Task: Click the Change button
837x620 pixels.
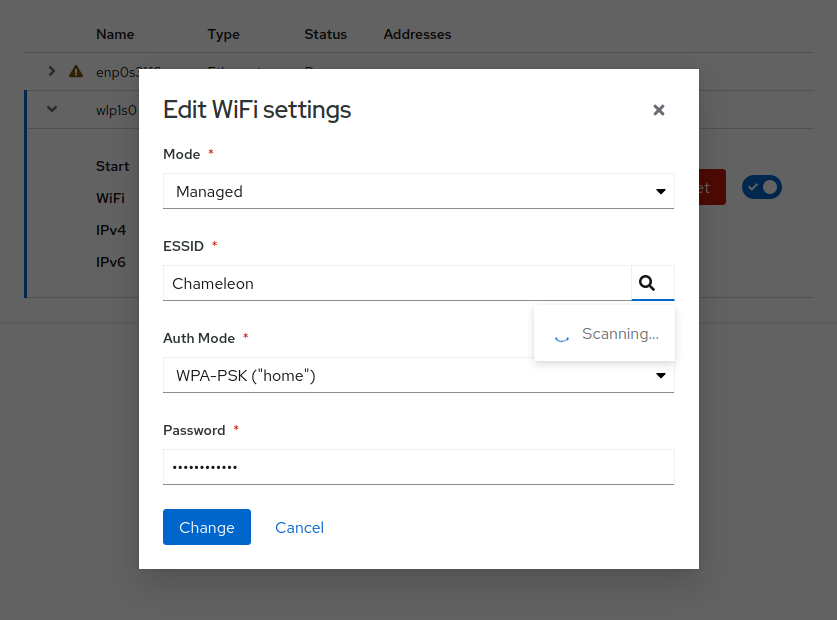Action: [x=206, y=527]
